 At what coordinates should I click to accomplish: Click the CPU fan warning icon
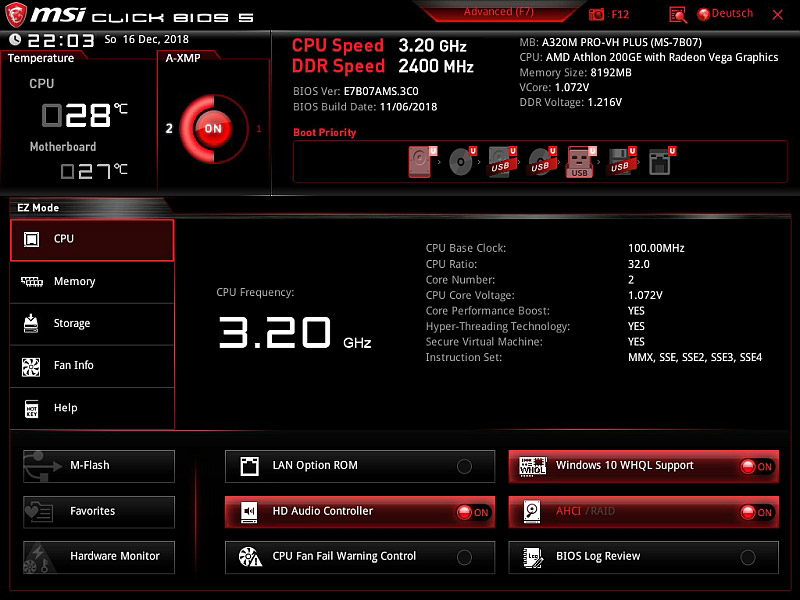coord(250,557)
